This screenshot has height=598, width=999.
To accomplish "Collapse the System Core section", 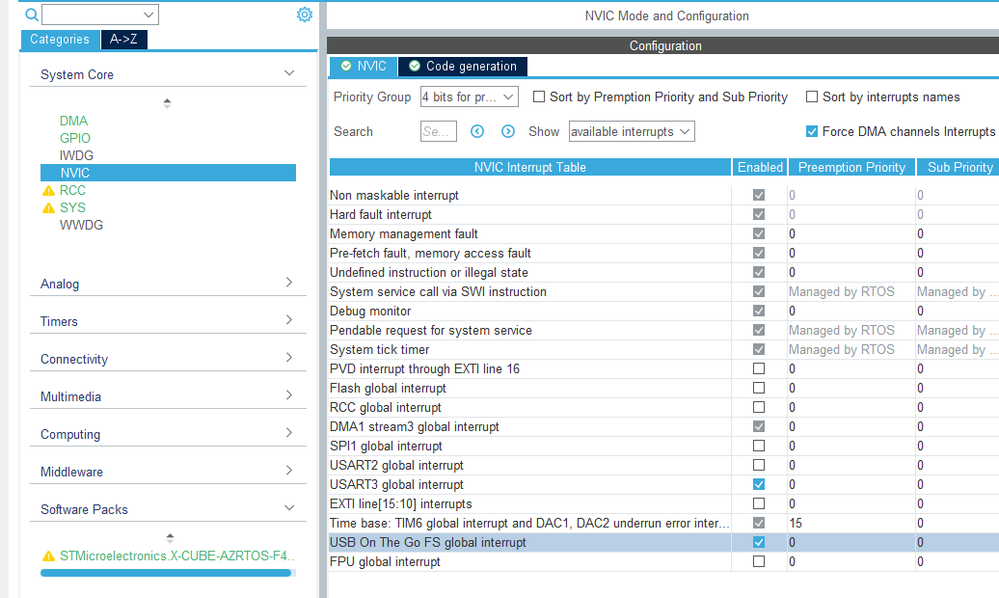I will (x=289, y=73).
